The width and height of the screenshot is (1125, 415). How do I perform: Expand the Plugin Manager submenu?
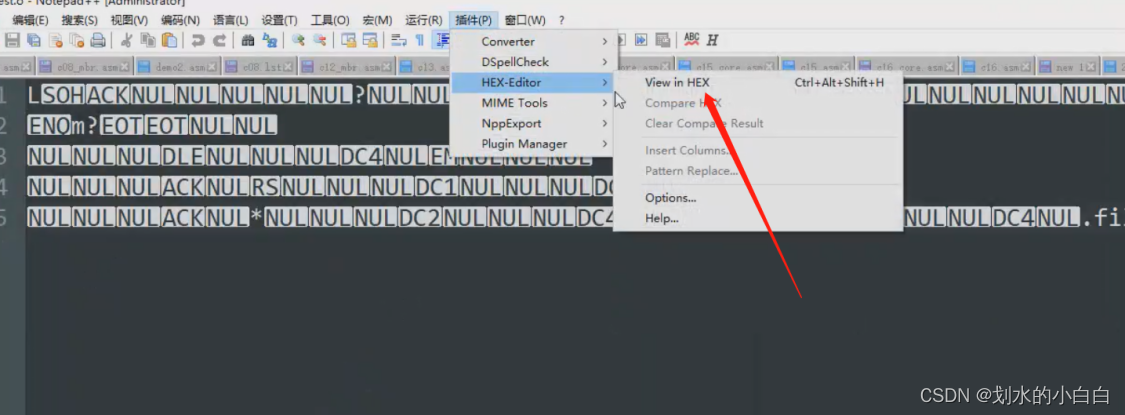tap(534, 144)
